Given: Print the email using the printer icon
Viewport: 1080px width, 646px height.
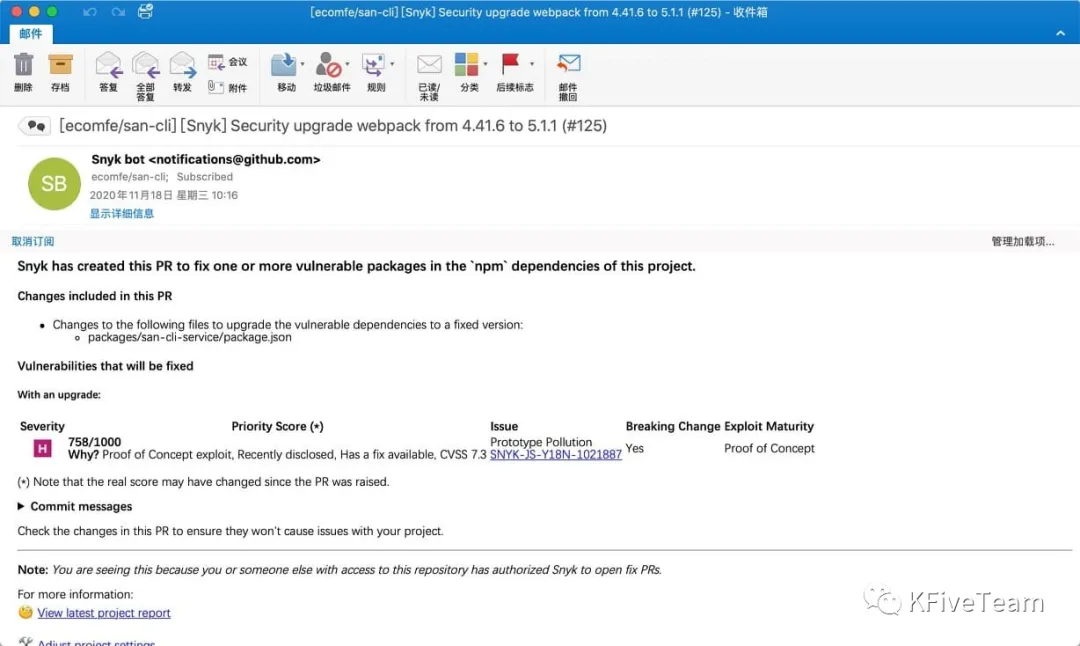Looking at the screenshot, I should point(145,11).
